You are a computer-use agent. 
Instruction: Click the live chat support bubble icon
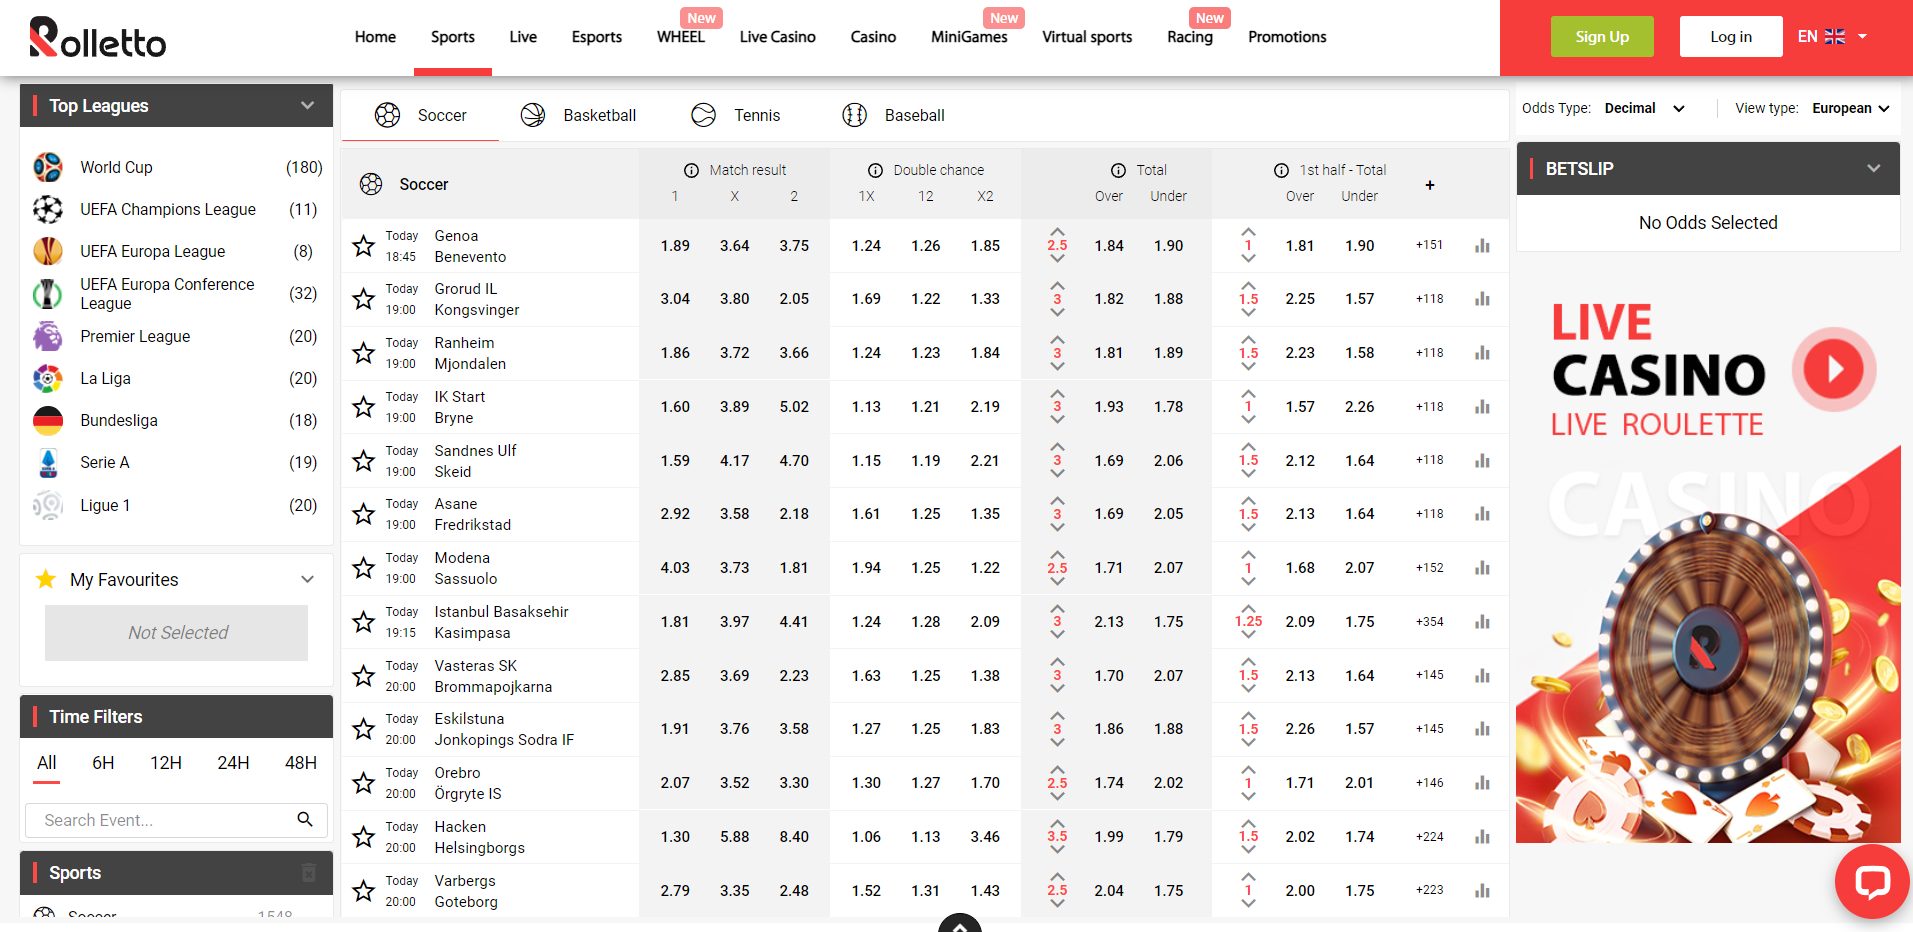pos(1872,882)
